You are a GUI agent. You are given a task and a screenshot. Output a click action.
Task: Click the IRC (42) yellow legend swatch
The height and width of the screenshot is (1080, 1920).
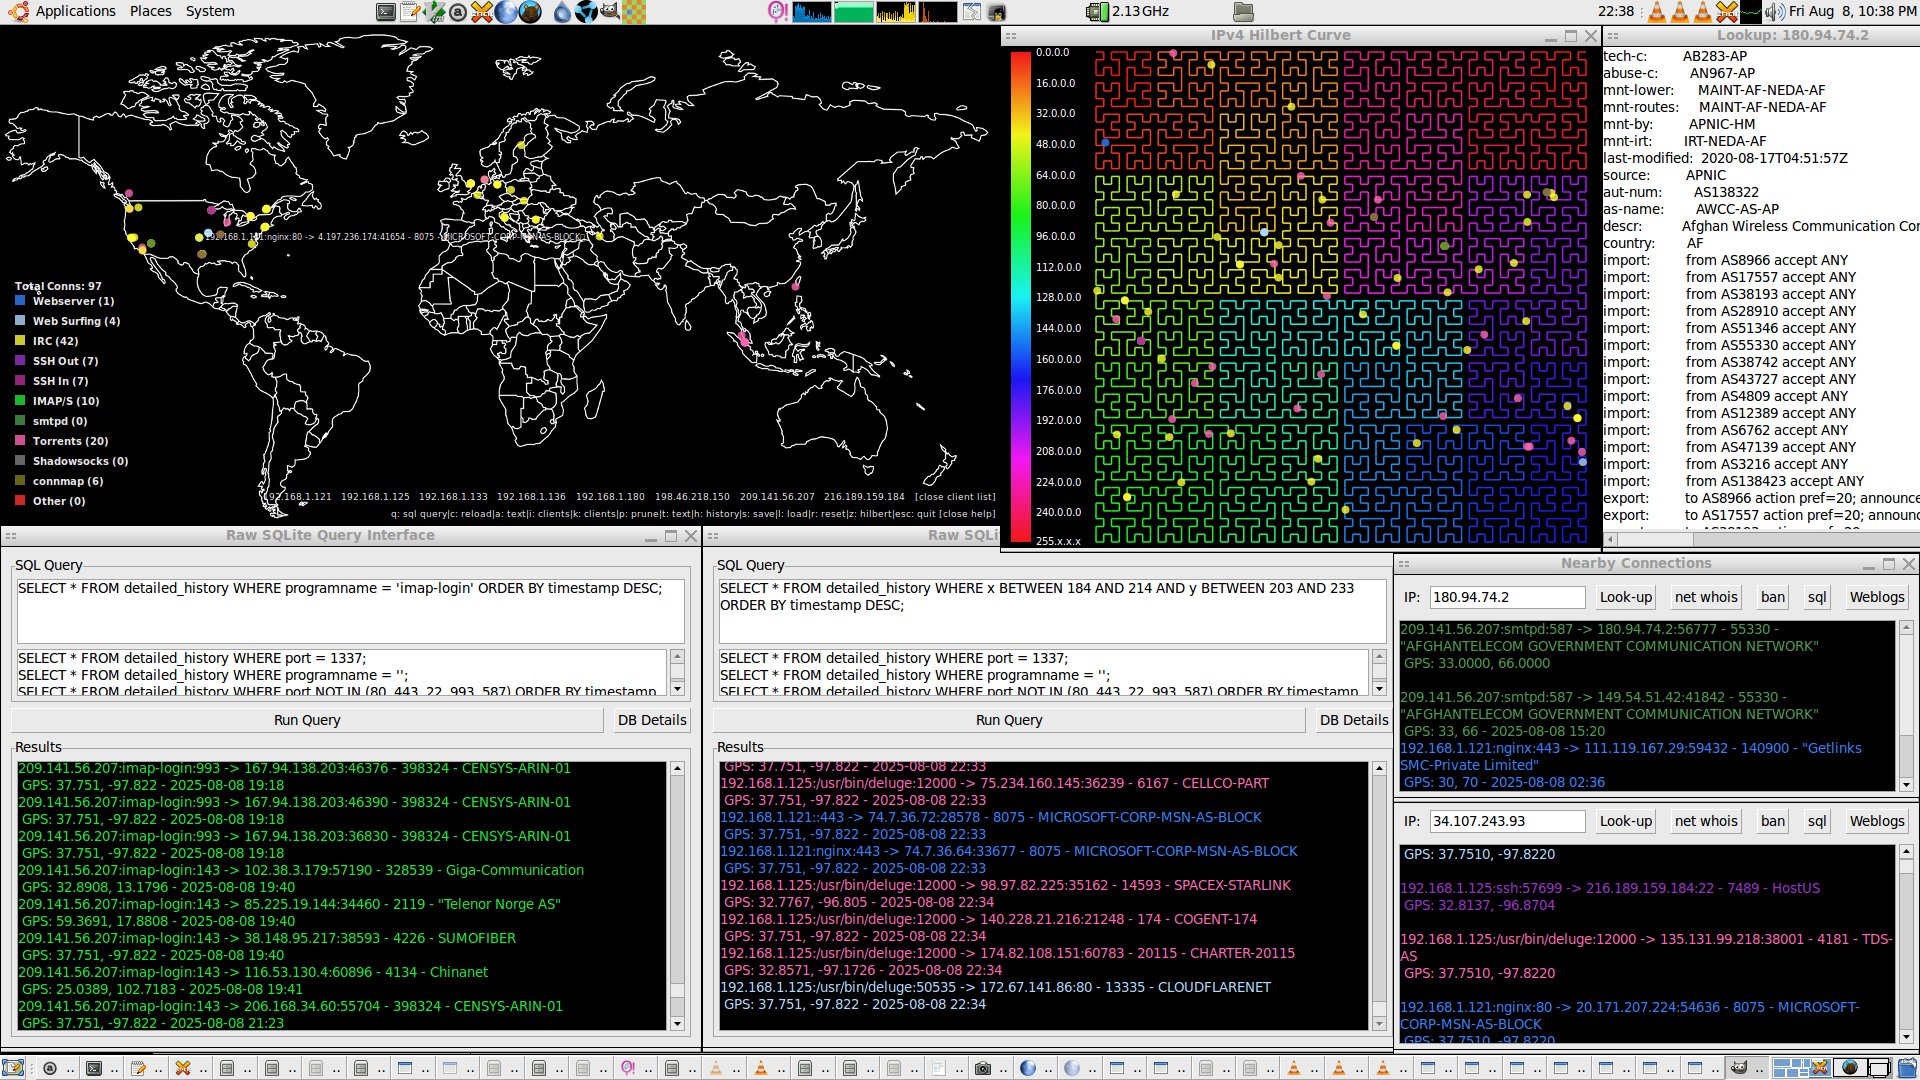pos(20,341)
